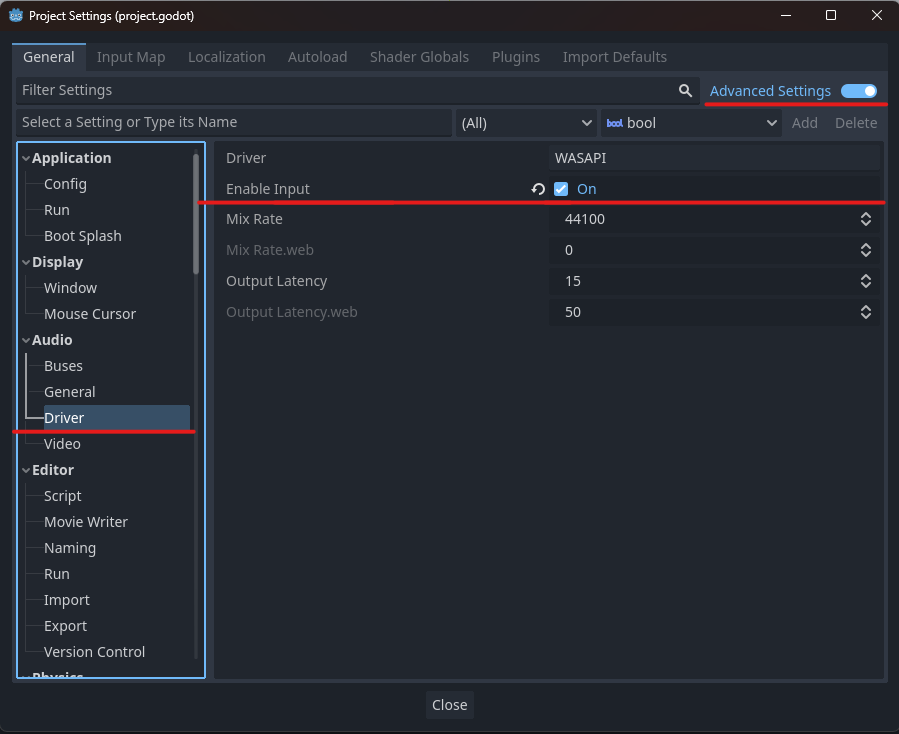899x734 pixels.
Task: Open the property type dropdown showing bool
Action: pyautogui.click(x=692, y=123)
